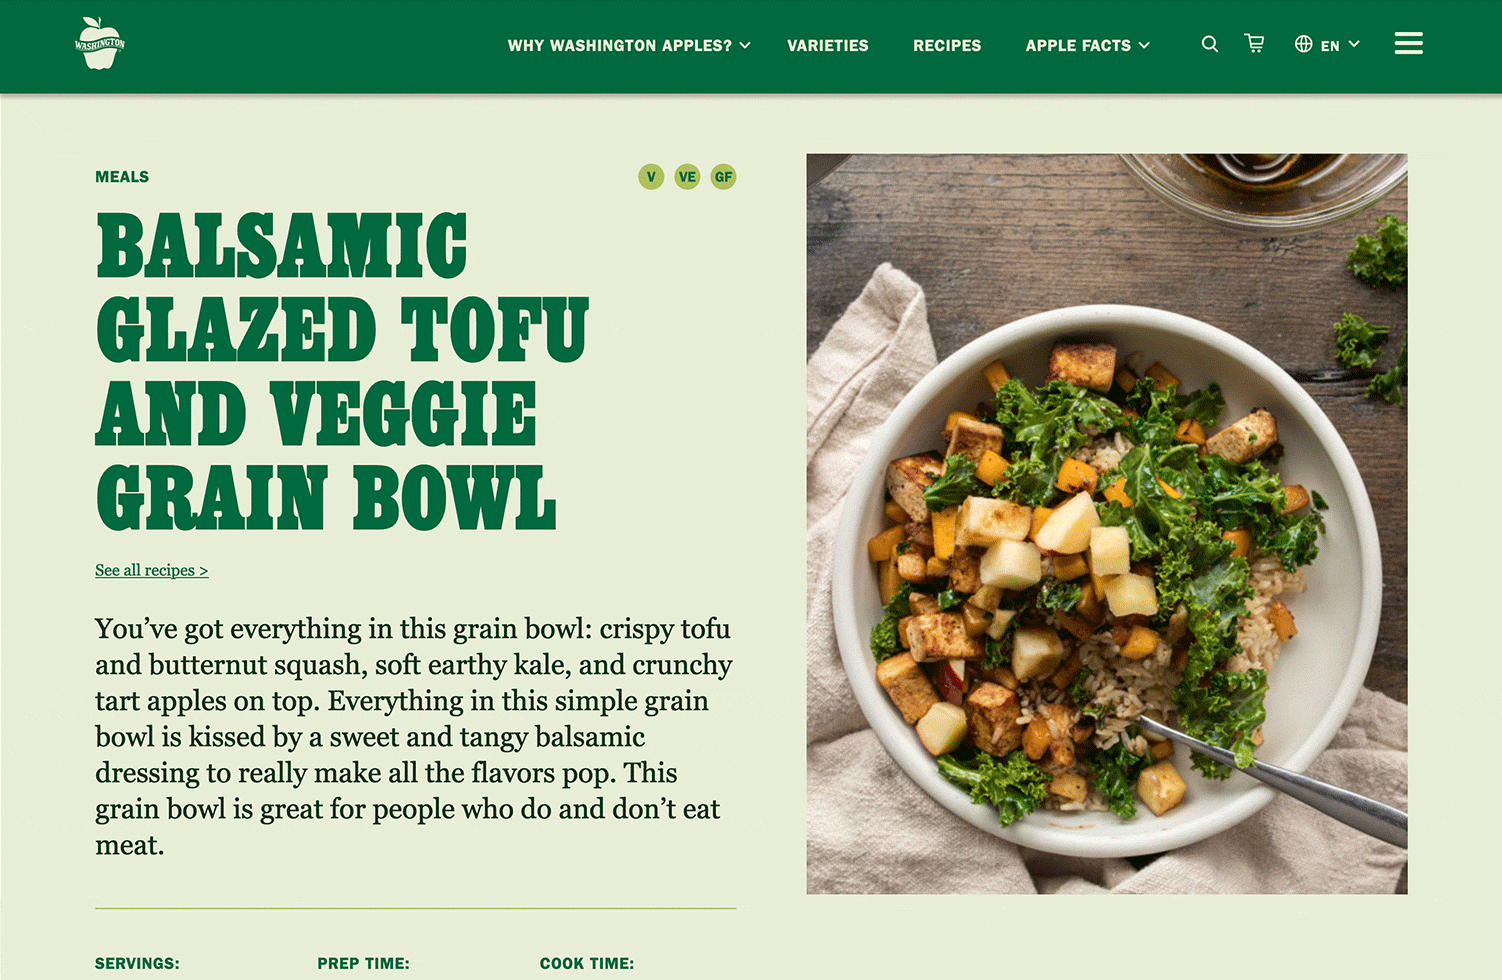The height and width of the screenshot is (980, 1502).
Task: Open the hamburger menu
Action: point(1408,43)
